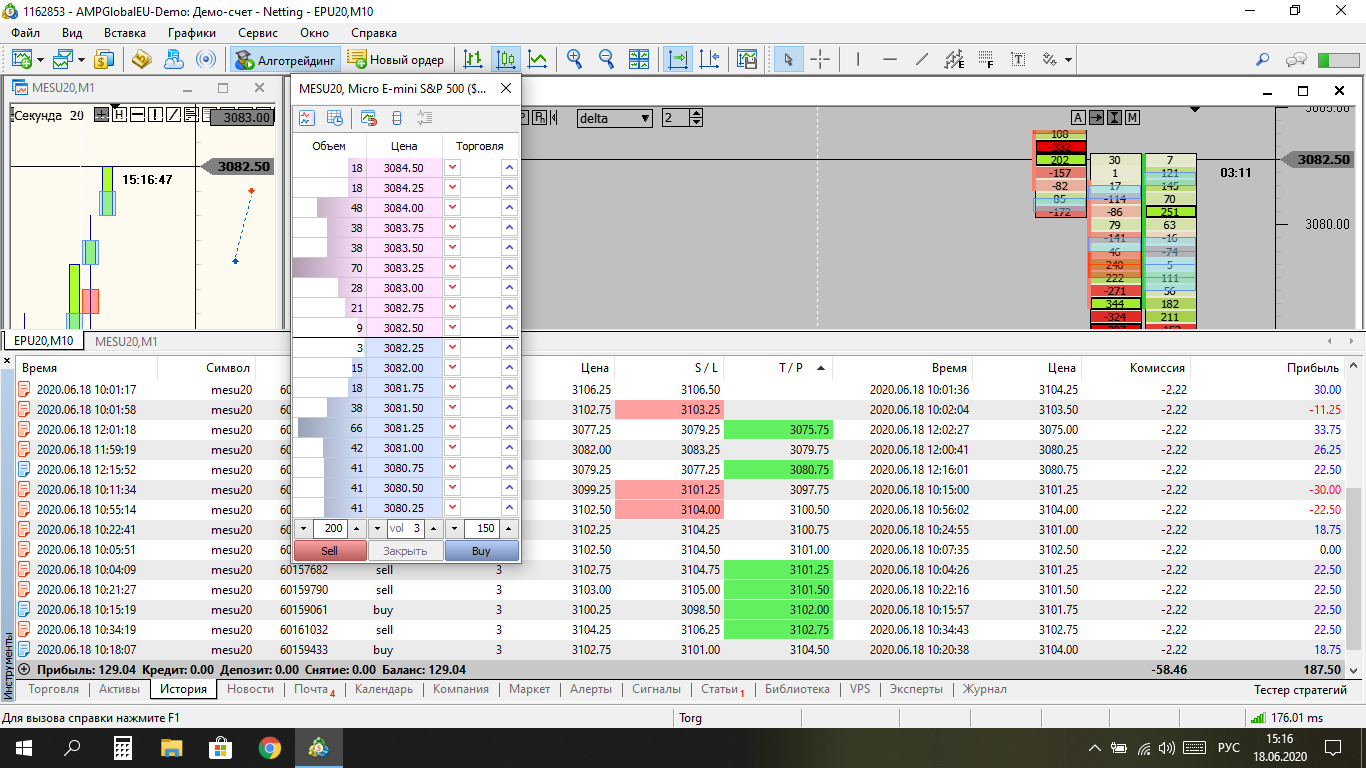Open the Сервис menu
The image size is (1366, 768).
tap(258, 33)
